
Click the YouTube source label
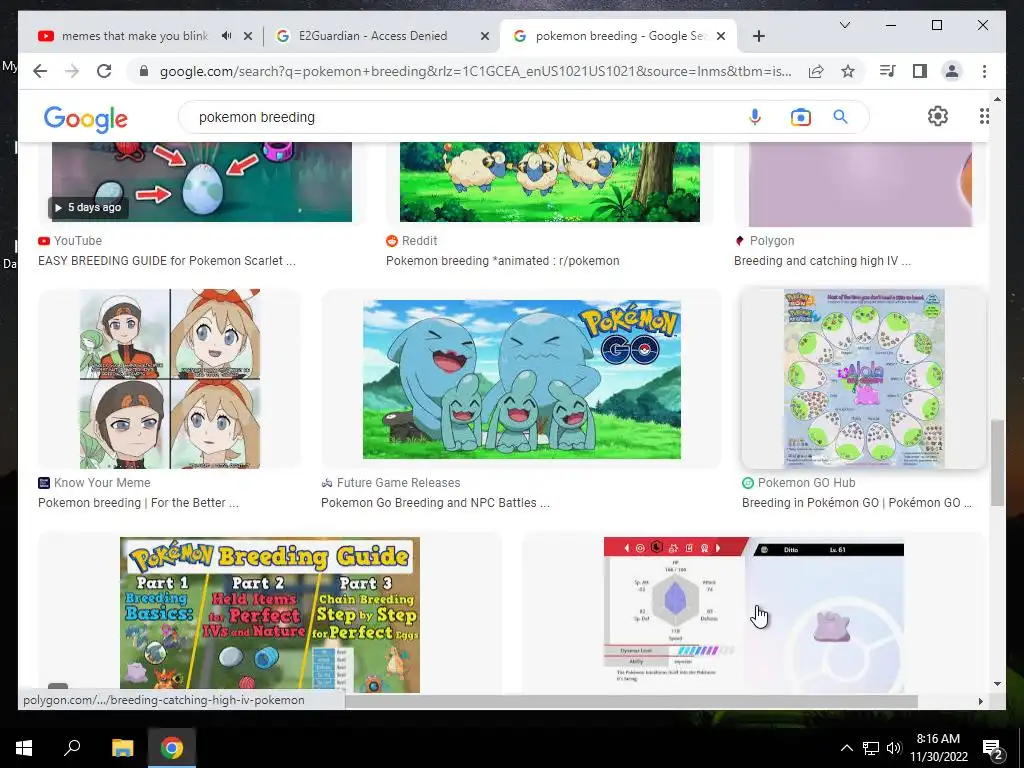pos(78,241)
